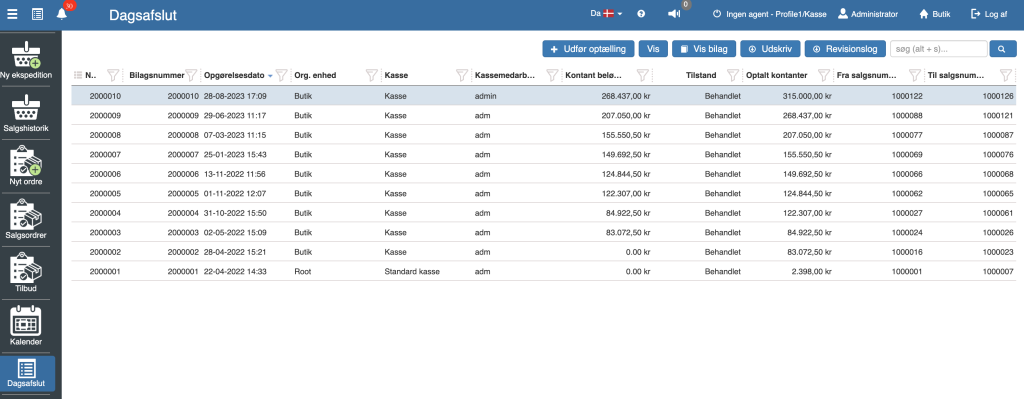This screenshot has width=1024, height=399.
Task: Open filter for Bilagsnummer column
Action: point(191,75)
